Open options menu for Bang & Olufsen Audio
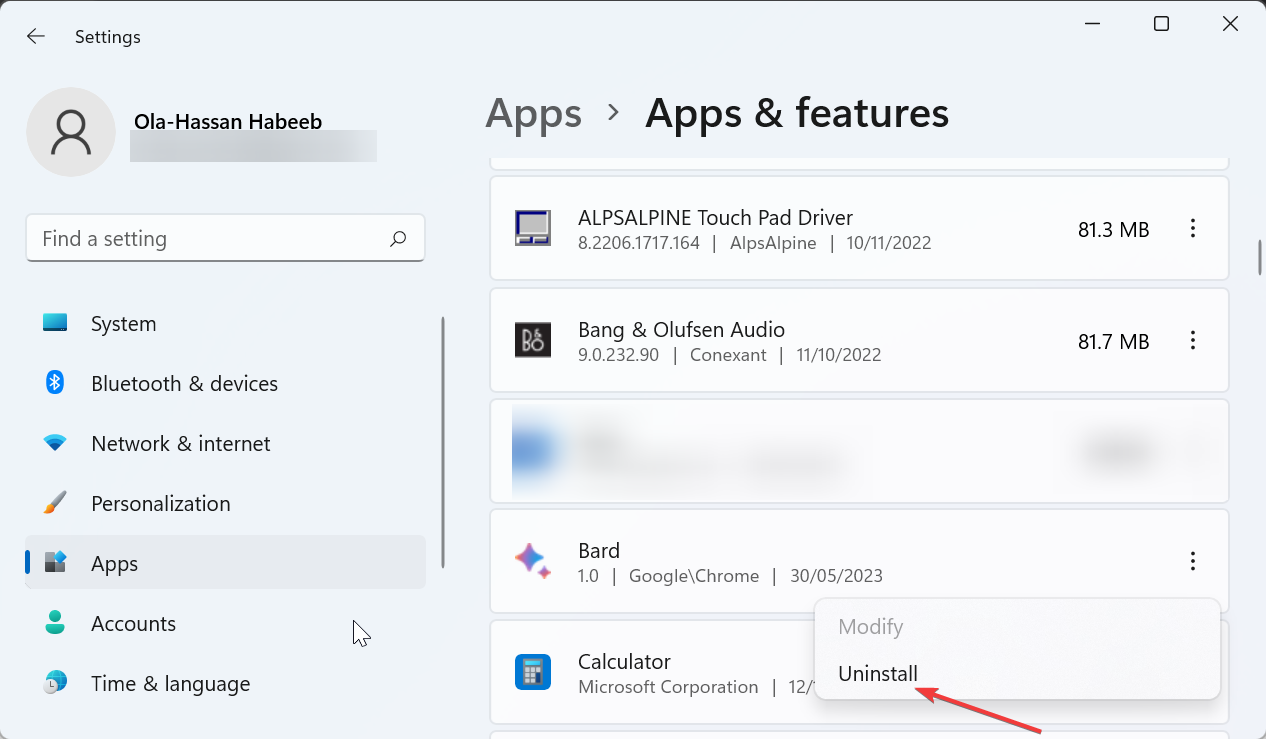 [1192, 341]
